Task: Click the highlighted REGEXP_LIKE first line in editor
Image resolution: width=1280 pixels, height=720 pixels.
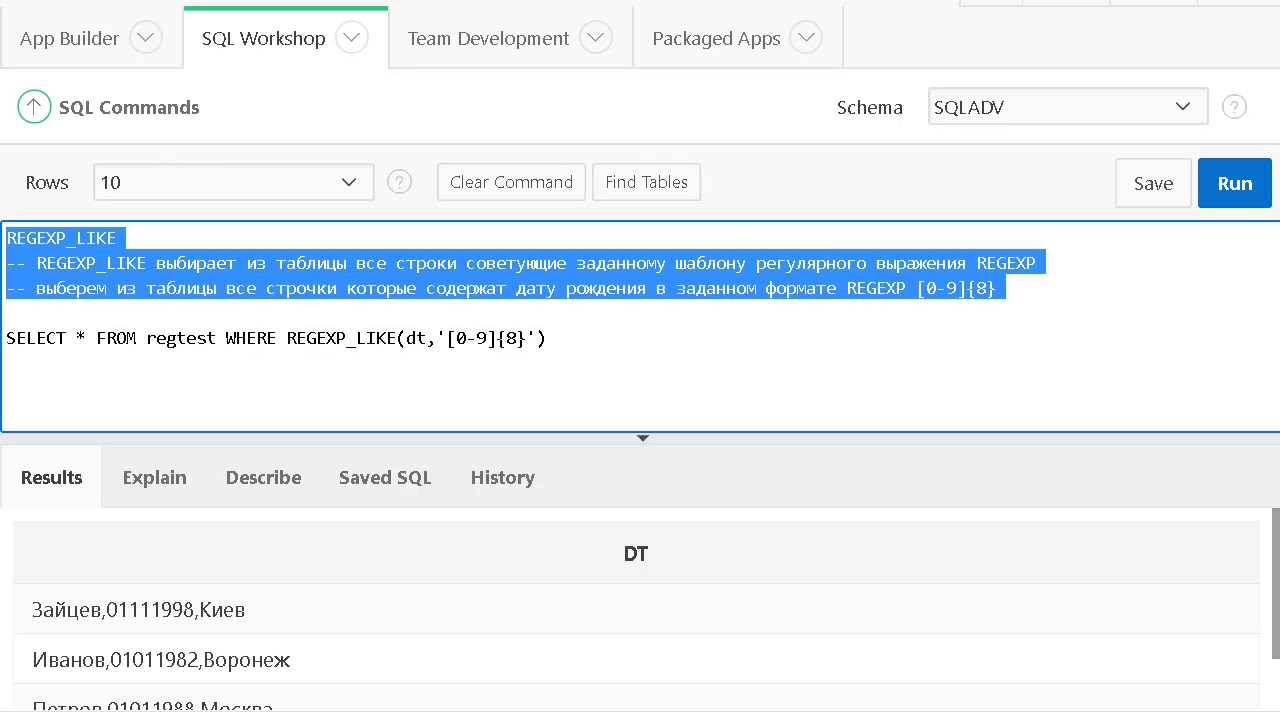Action: [x=61, y=238]
